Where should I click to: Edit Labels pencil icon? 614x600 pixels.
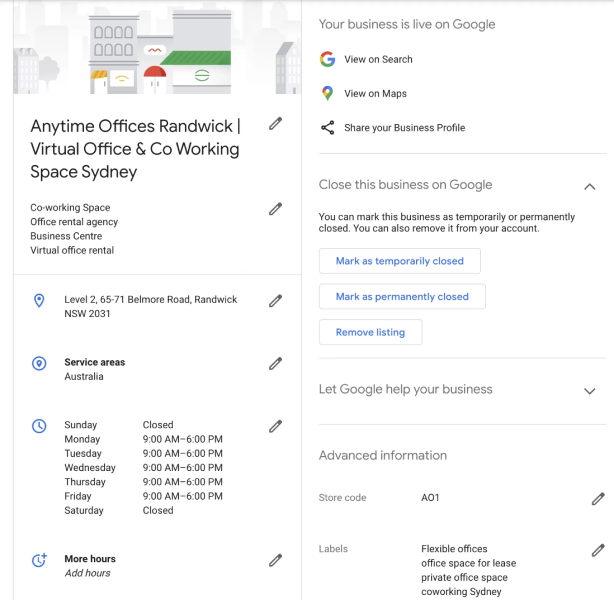[598, 550]
